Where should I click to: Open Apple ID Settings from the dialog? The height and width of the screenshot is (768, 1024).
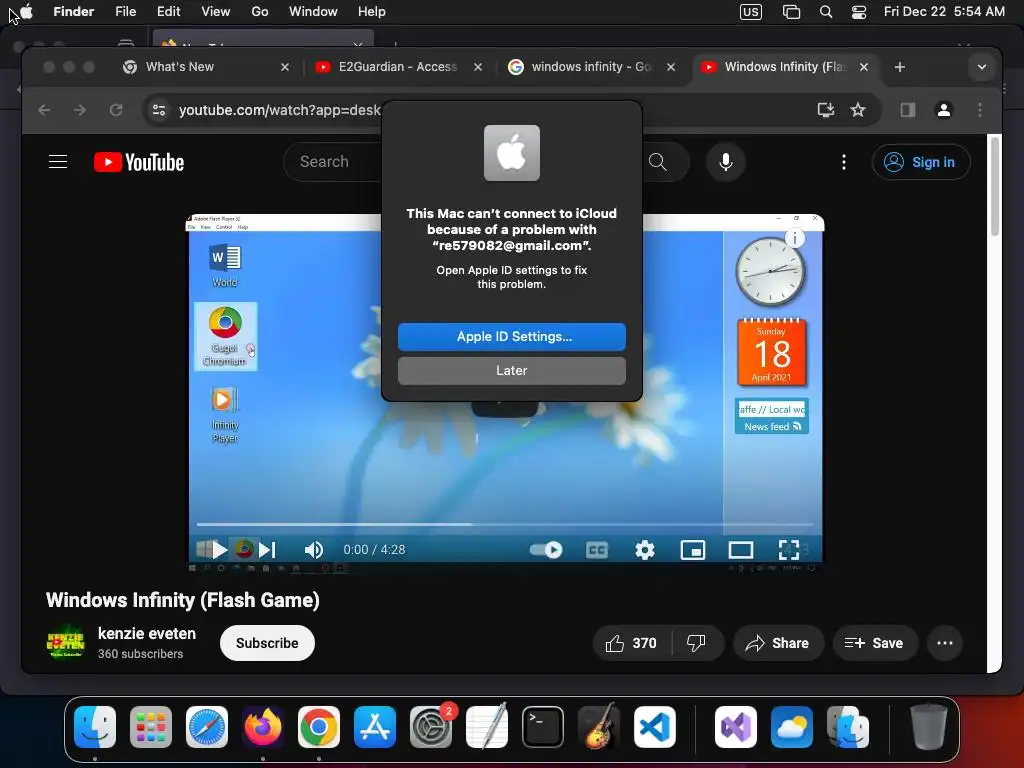pyautogui.click(x=511, y=336)
